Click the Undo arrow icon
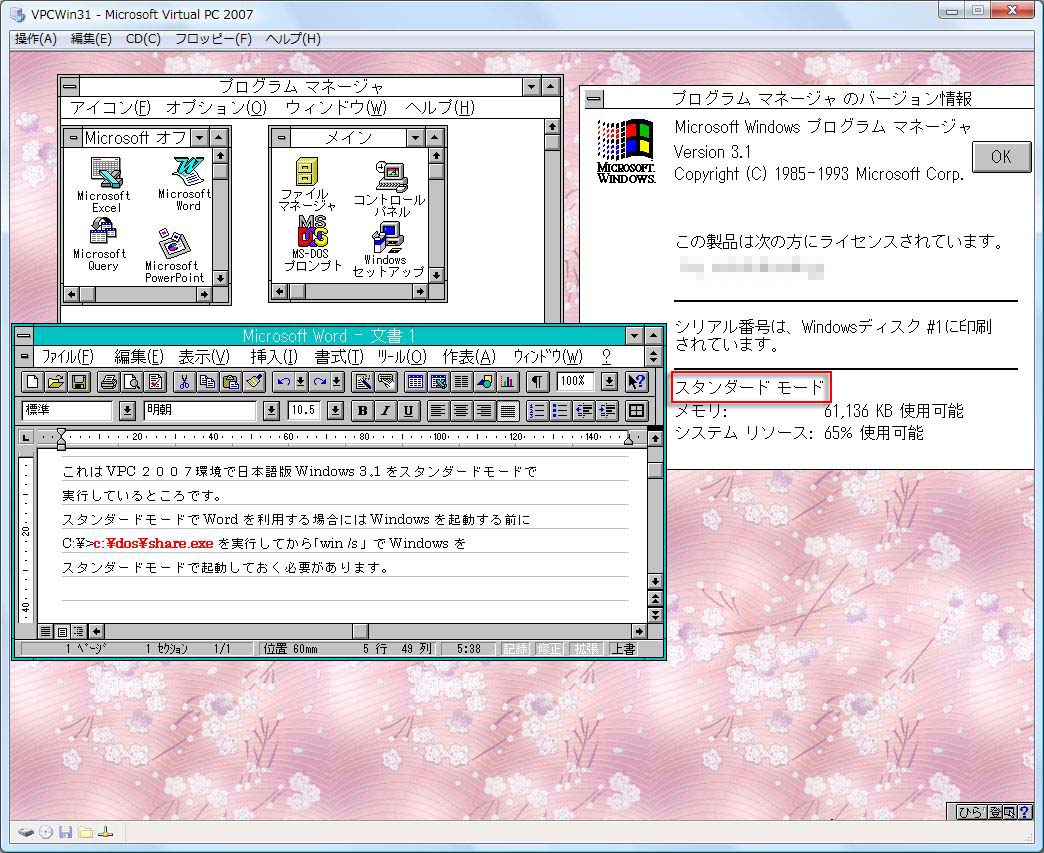1044x853 pixels. pyautogui.click(x=284, y=382)
